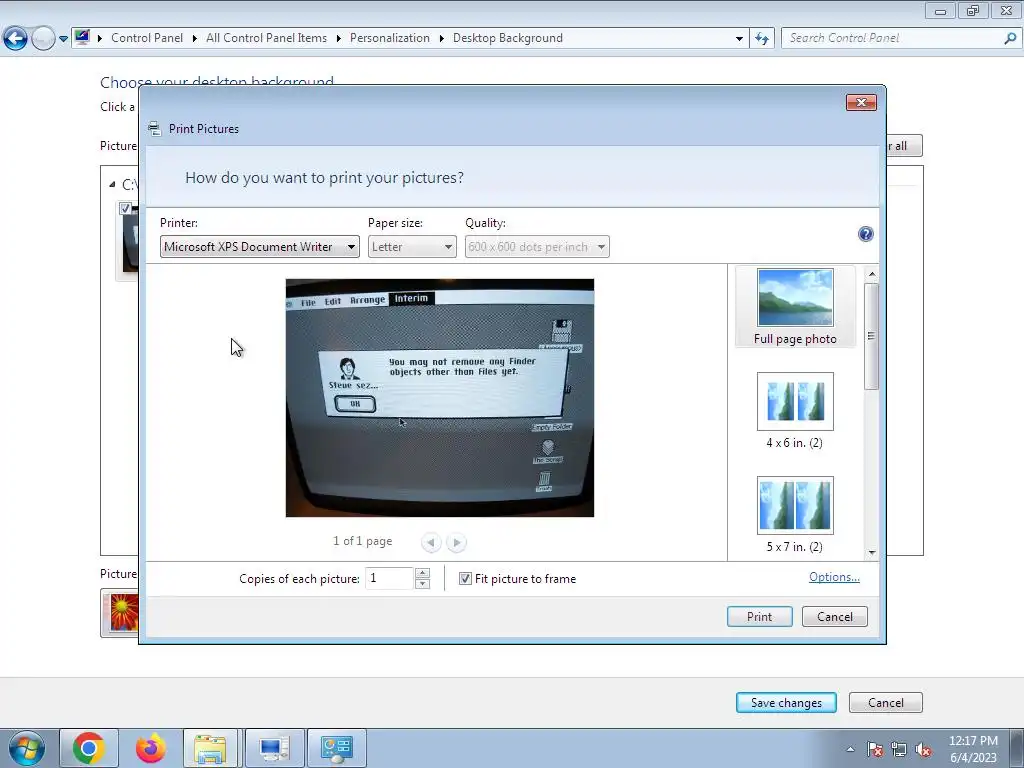Click the Control Panel back arrow

pos(15,39)
